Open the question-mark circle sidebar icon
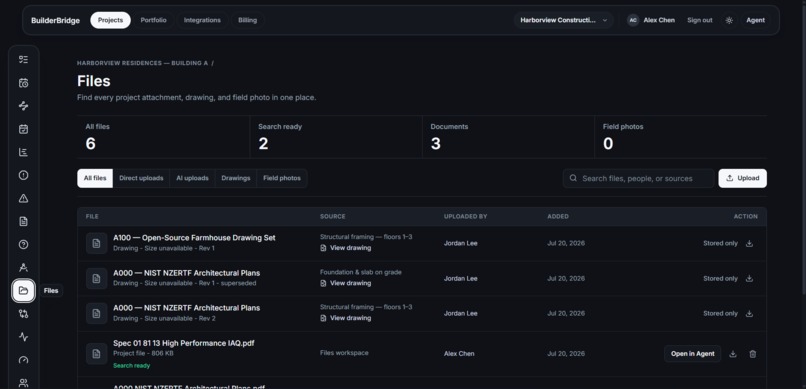Screen dimensions: 806x389 (x=23, y=245)
